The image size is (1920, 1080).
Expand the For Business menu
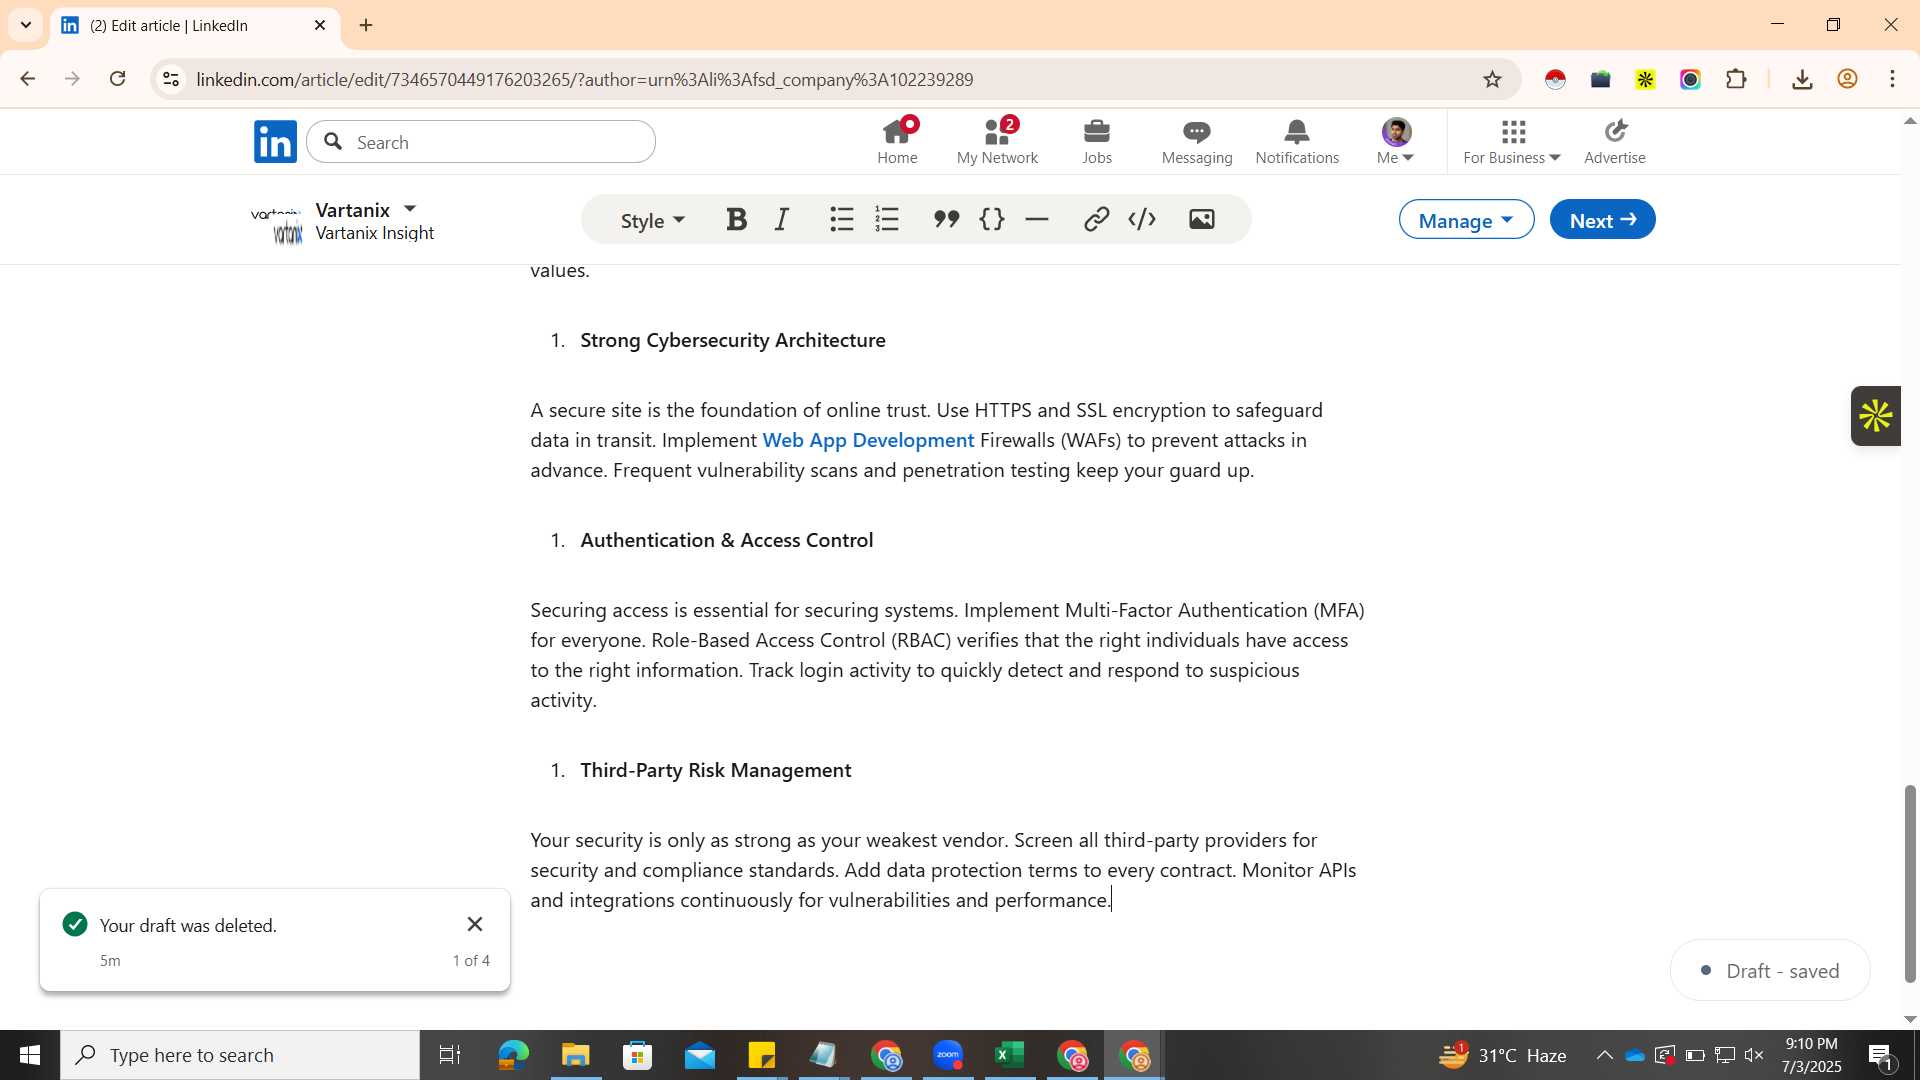click(1512, 141)
